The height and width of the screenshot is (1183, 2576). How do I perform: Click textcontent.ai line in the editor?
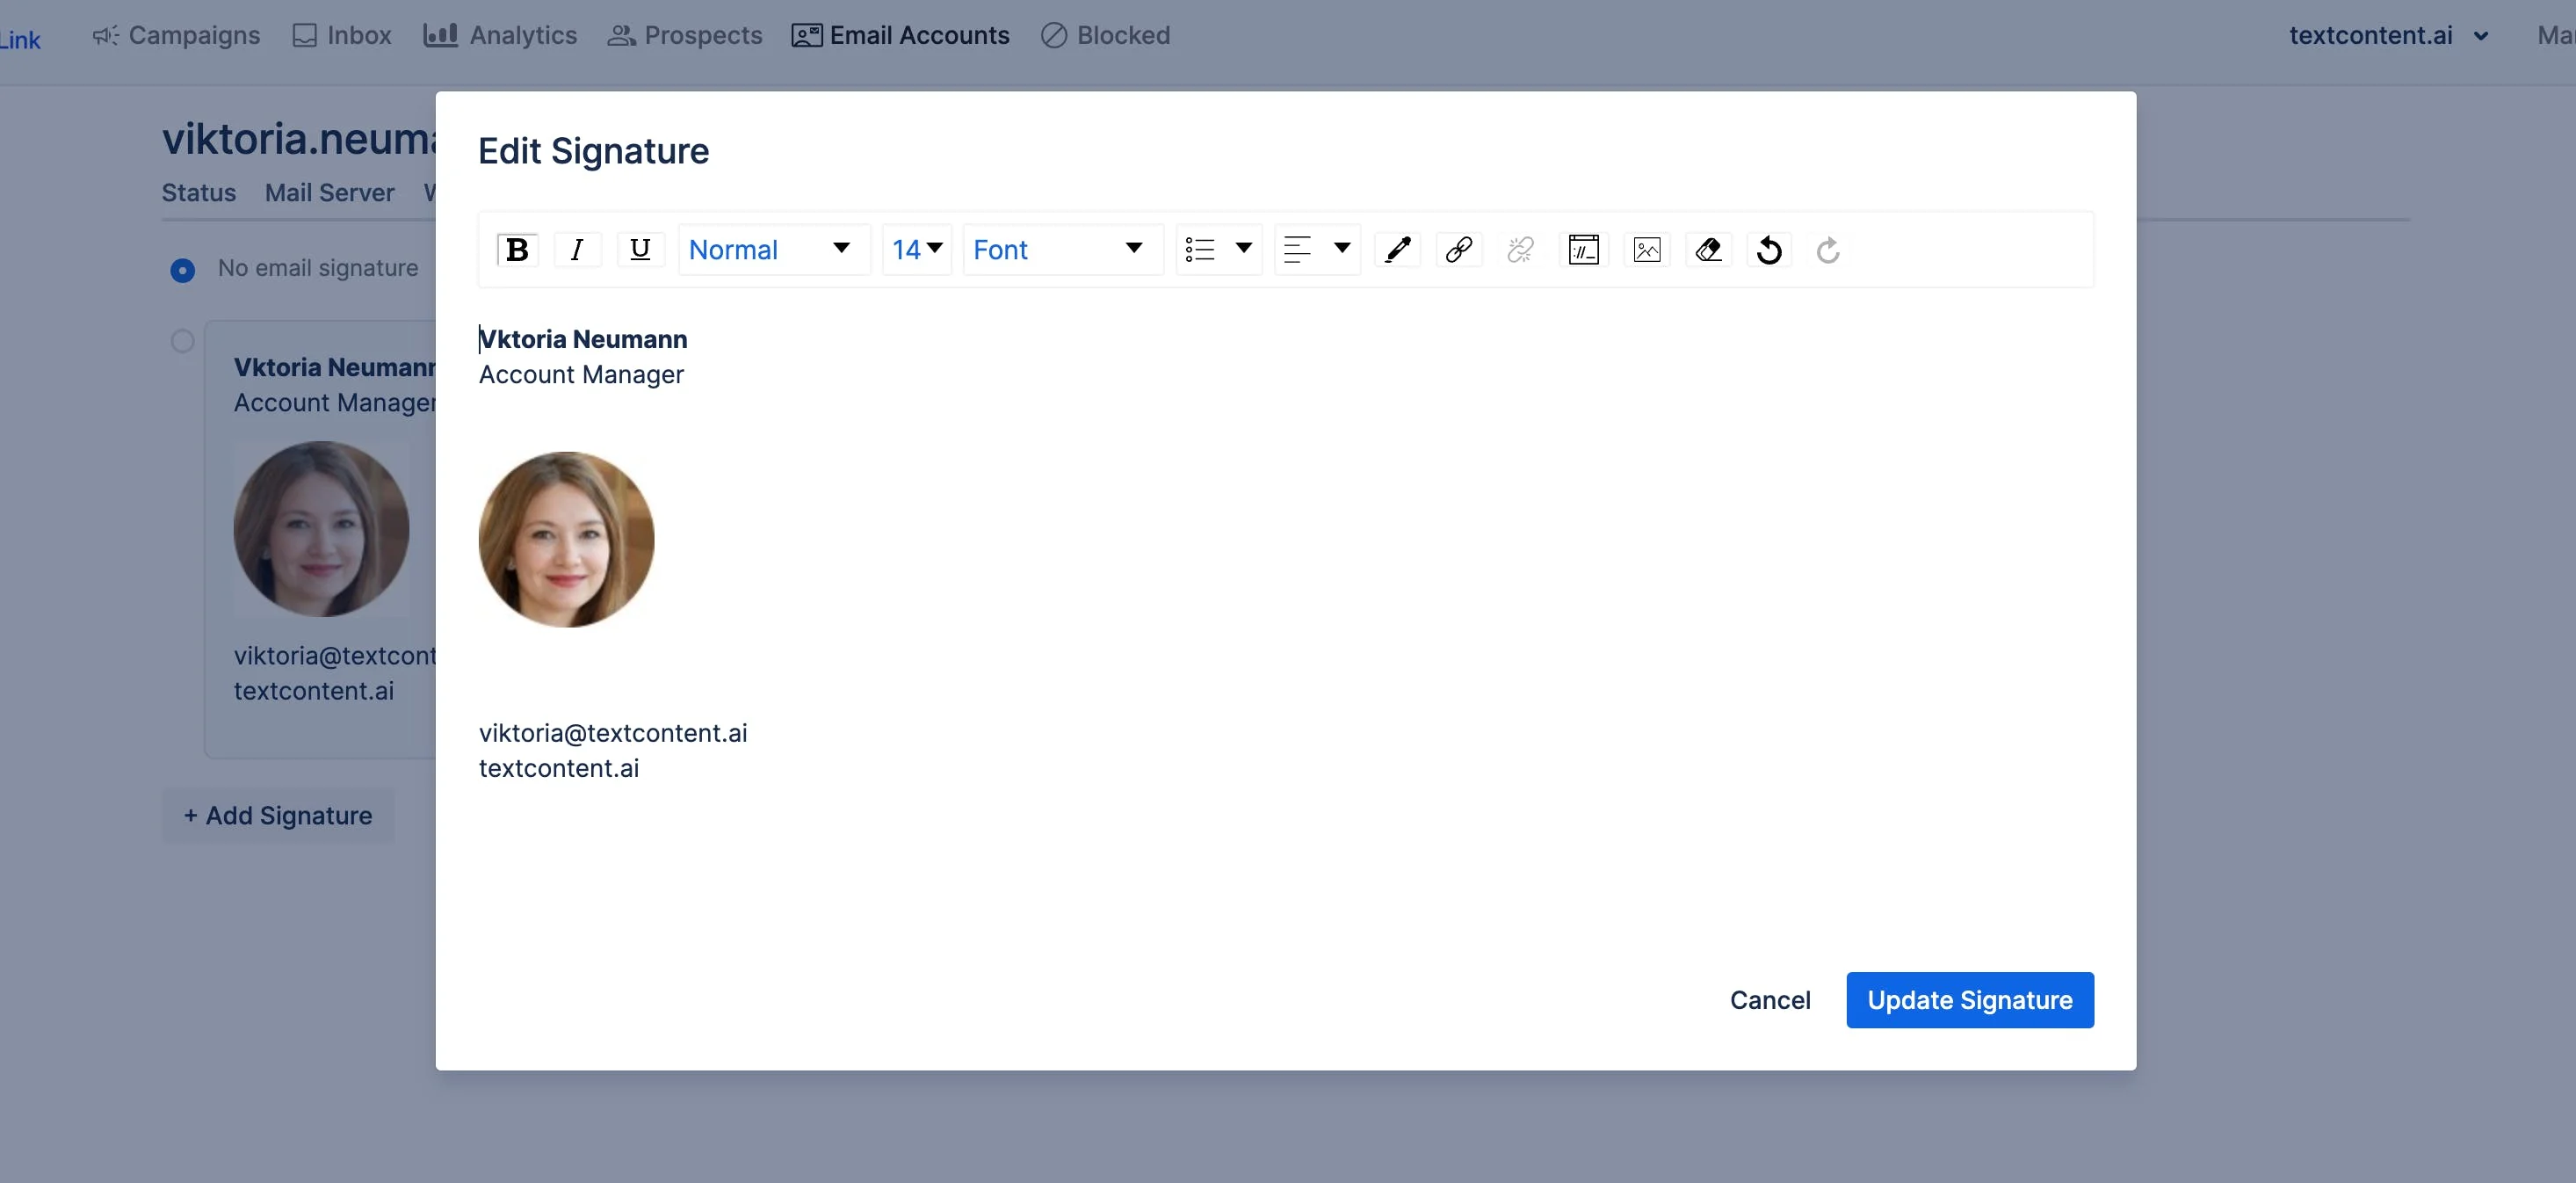(x=559, y=768)
